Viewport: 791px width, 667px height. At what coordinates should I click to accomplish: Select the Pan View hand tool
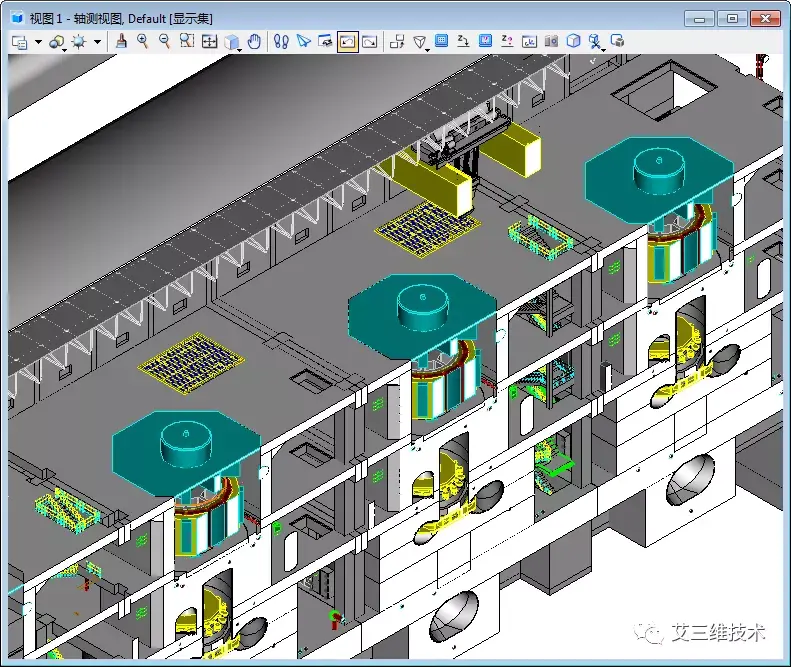coord(255,41)
